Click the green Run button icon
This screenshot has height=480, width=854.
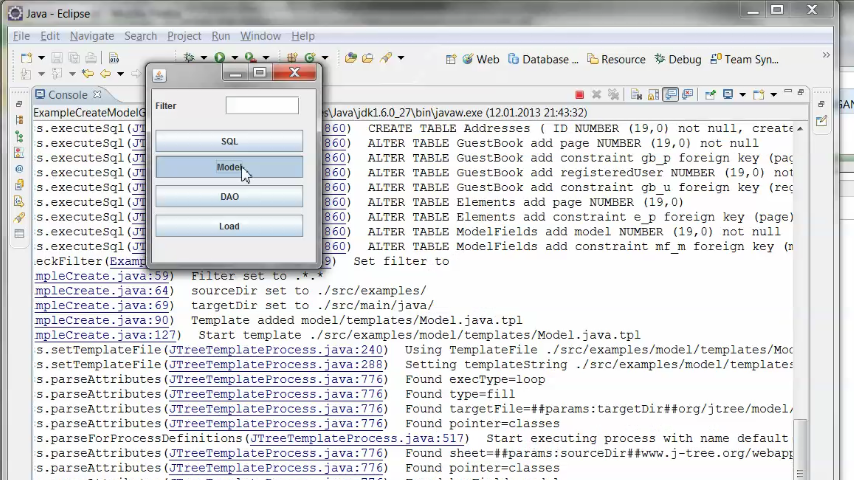(x=219, y=57)
